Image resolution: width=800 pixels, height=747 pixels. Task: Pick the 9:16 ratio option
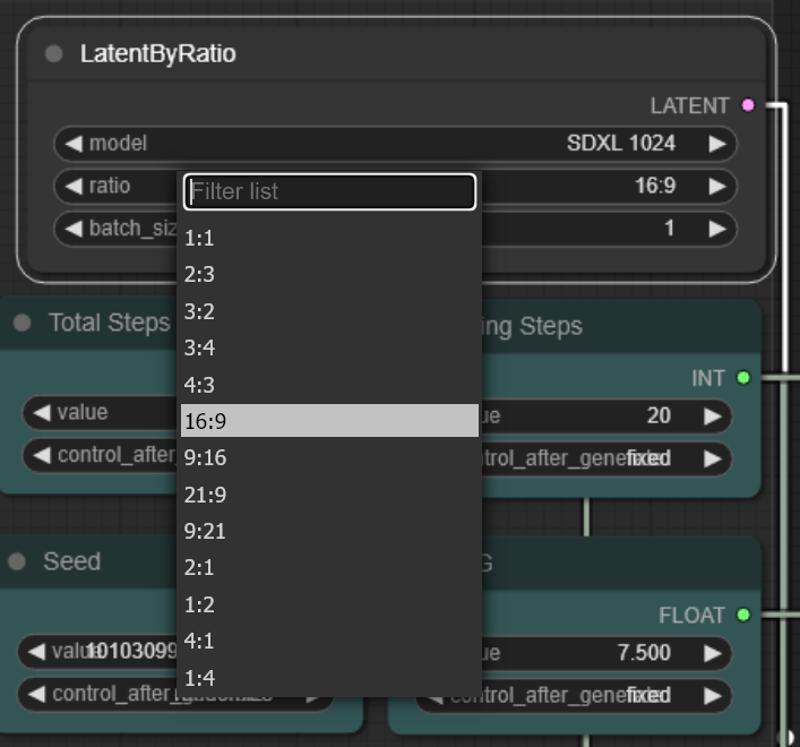pyautogui.click(x=330, y=458)
